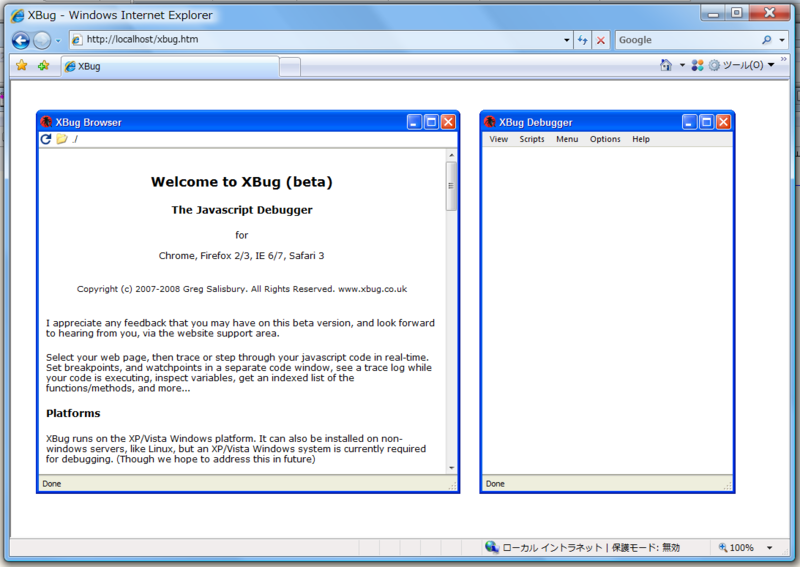800x567 pixels.
Task: Open Home button dropdown arrow
Action: [x=682, y=65]
